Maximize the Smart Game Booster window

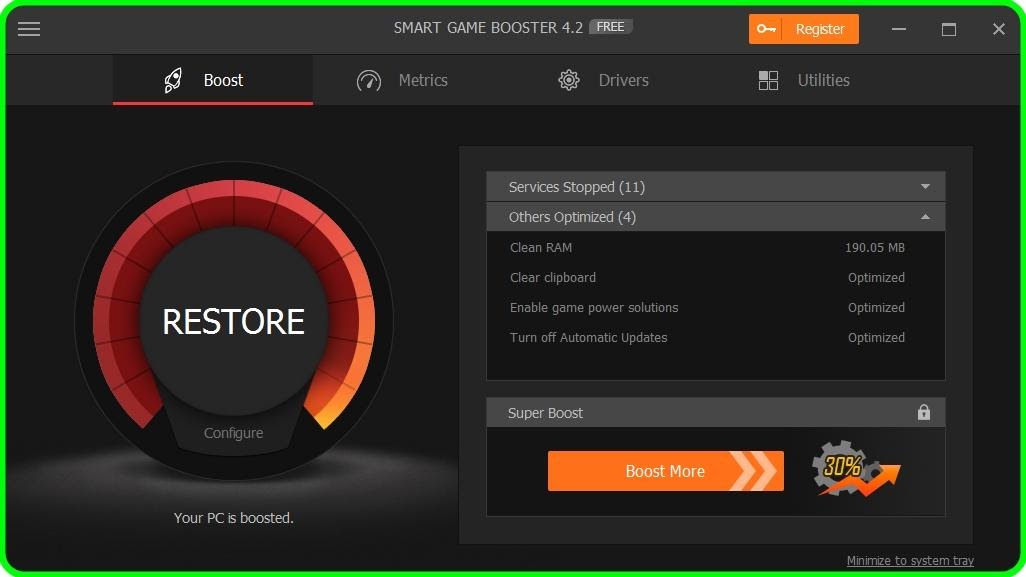949,29
